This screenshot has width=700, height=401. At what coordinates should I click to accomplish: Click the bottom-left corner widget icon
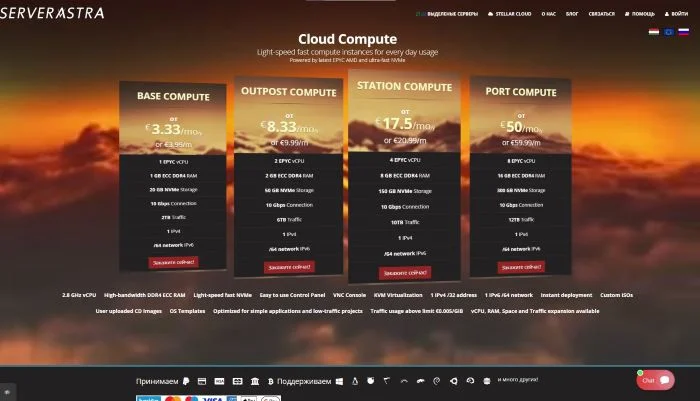click(8, 392)
